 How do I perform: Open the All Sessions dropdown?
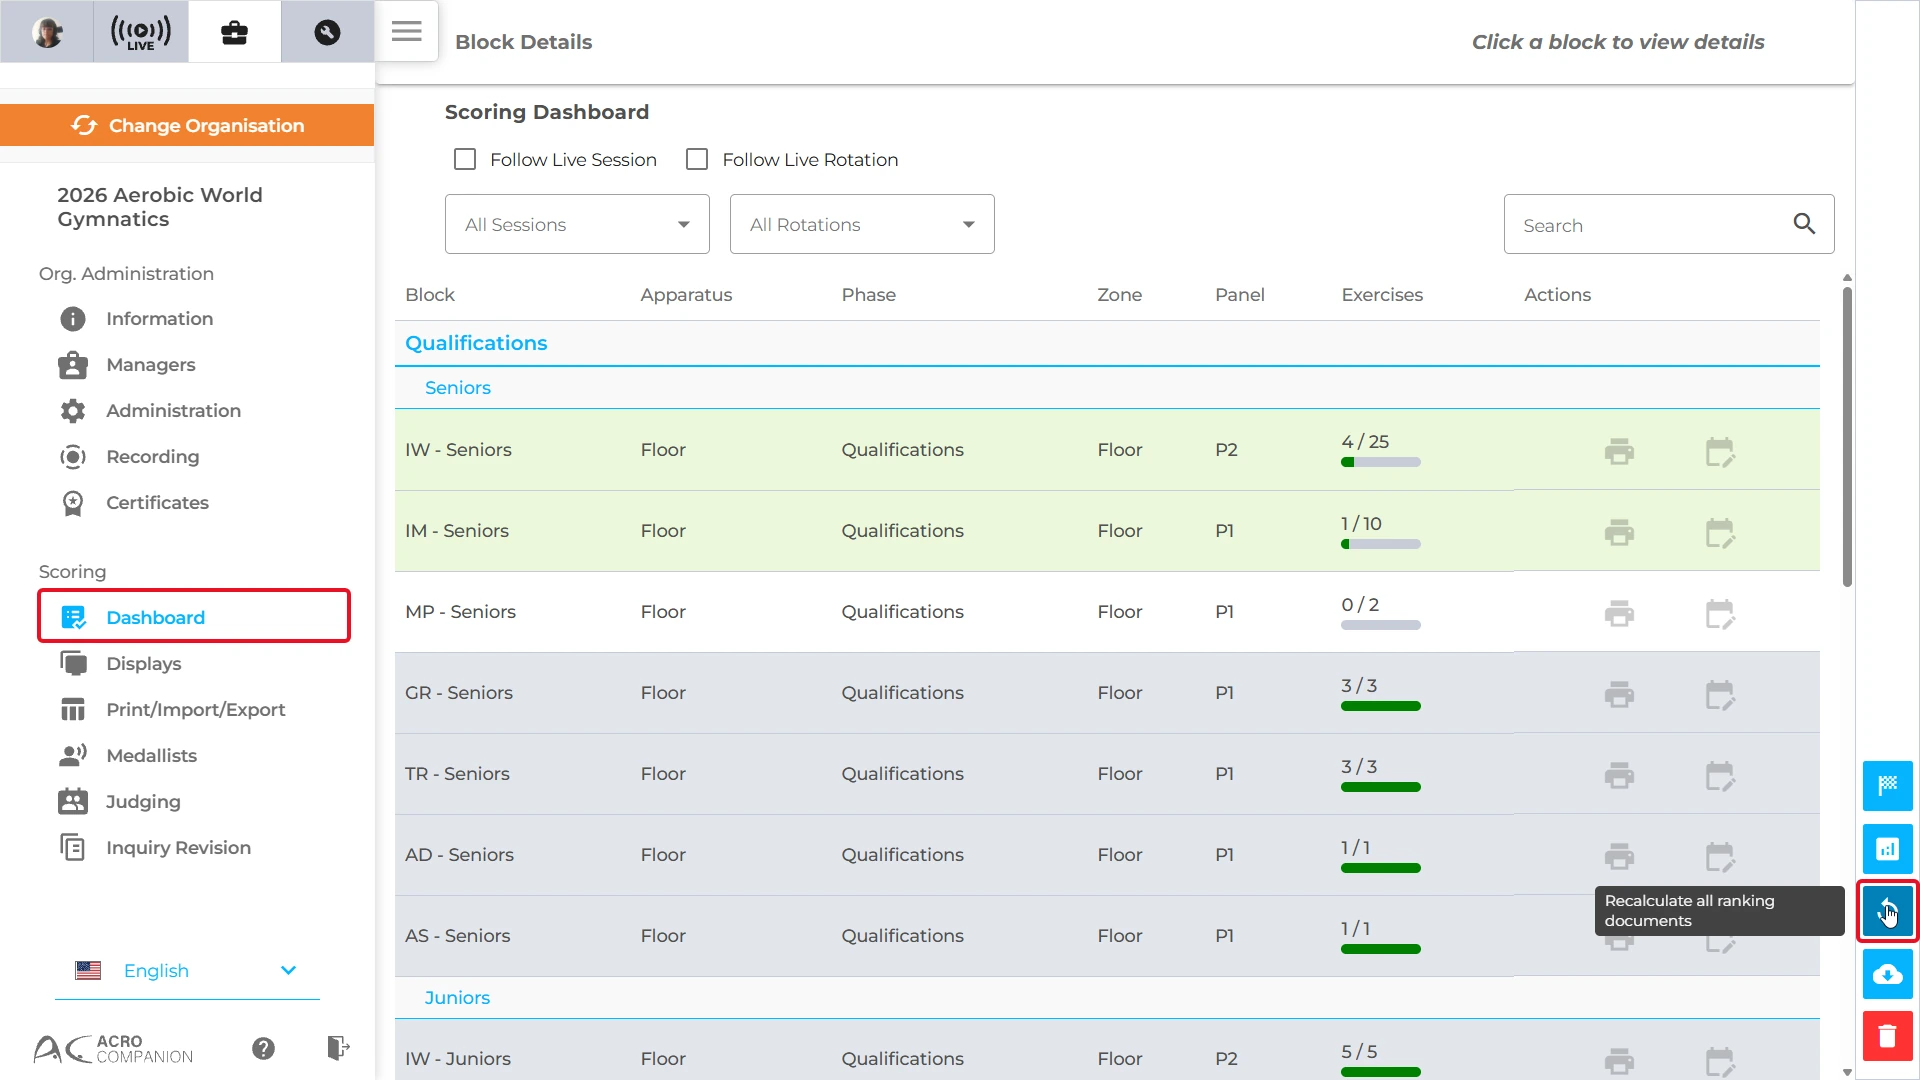click(577, 224)
